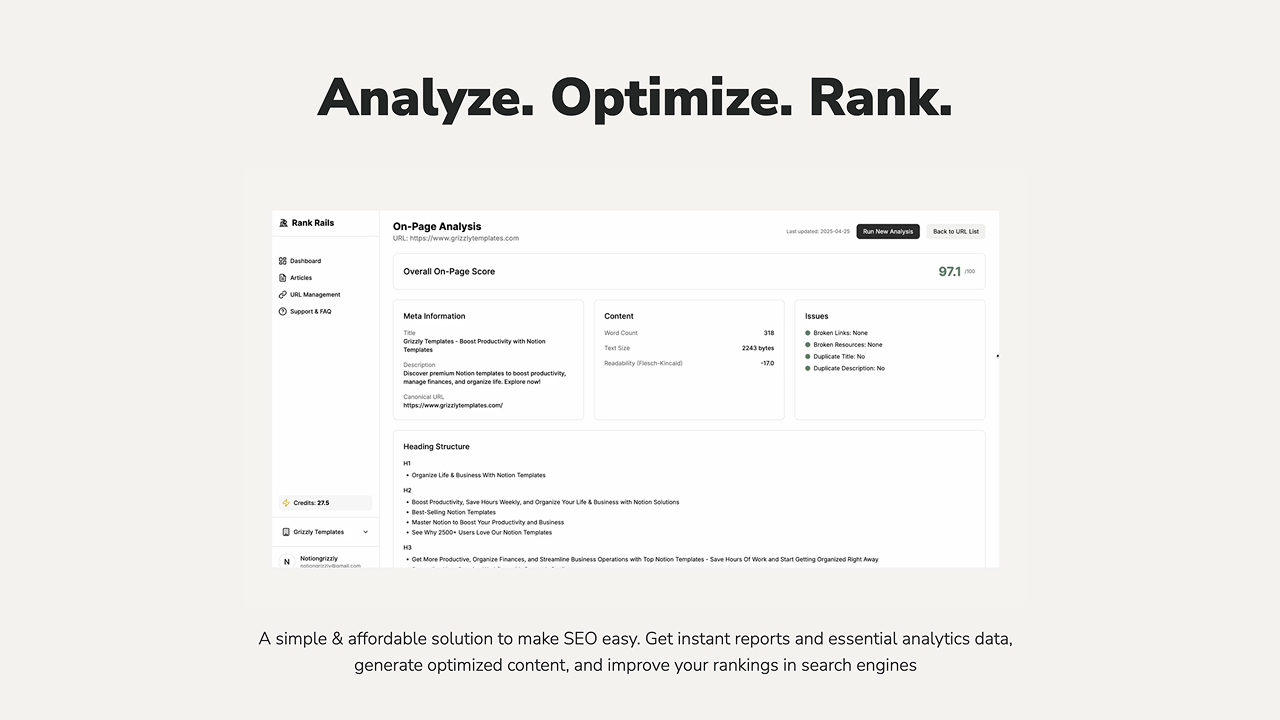Image resolution: width=1280 pixels, height=720 pixels.
Task: Click Back to URL List button
Action: coord(956,231)
